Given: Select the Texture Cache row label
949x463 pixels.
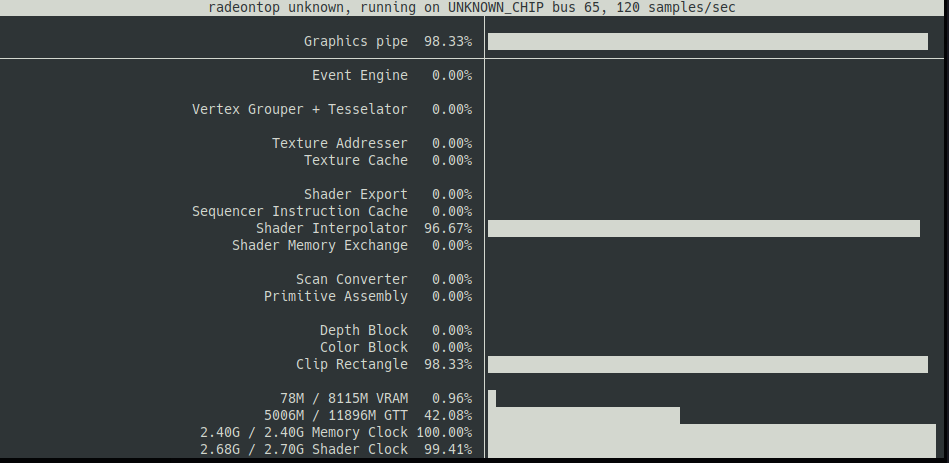Looking at the screenshot, I should pos(355,160).
